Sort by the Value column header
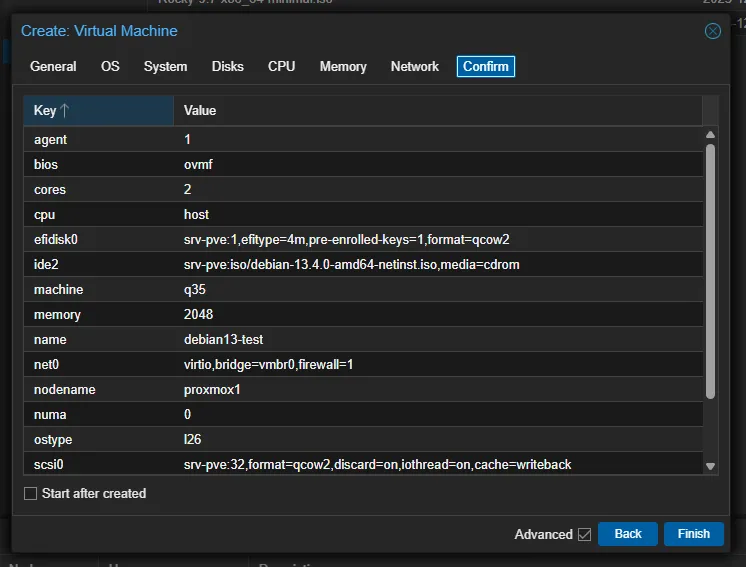746x567 pixels. 437,111
